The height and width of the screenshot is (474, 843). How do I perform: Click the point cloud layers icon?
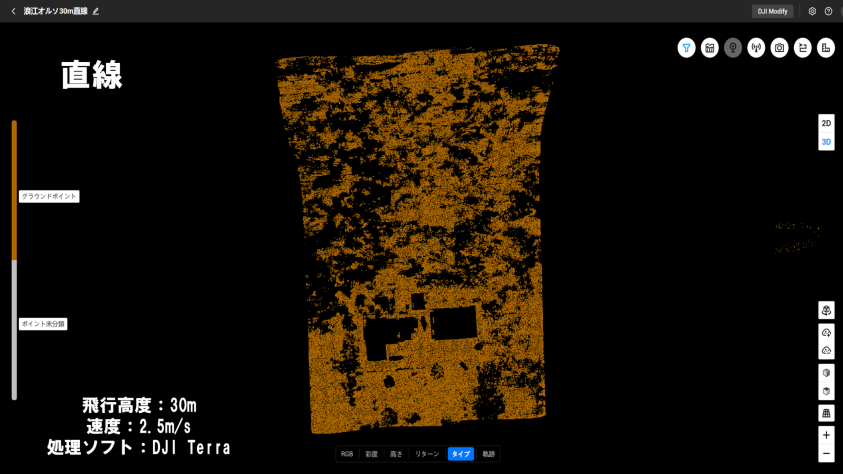(826, 310)
